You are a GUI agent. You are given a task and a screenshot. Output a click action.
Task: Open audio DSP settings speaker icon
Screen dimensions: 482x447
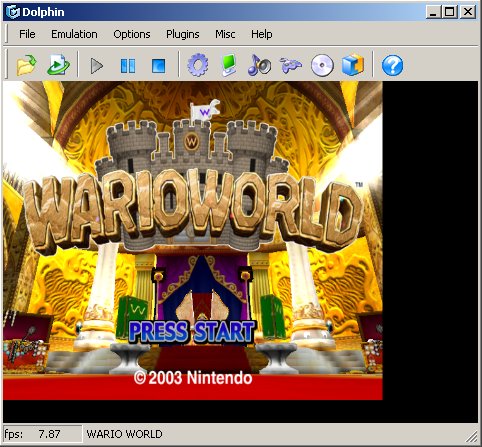click(x=259, y=65)
